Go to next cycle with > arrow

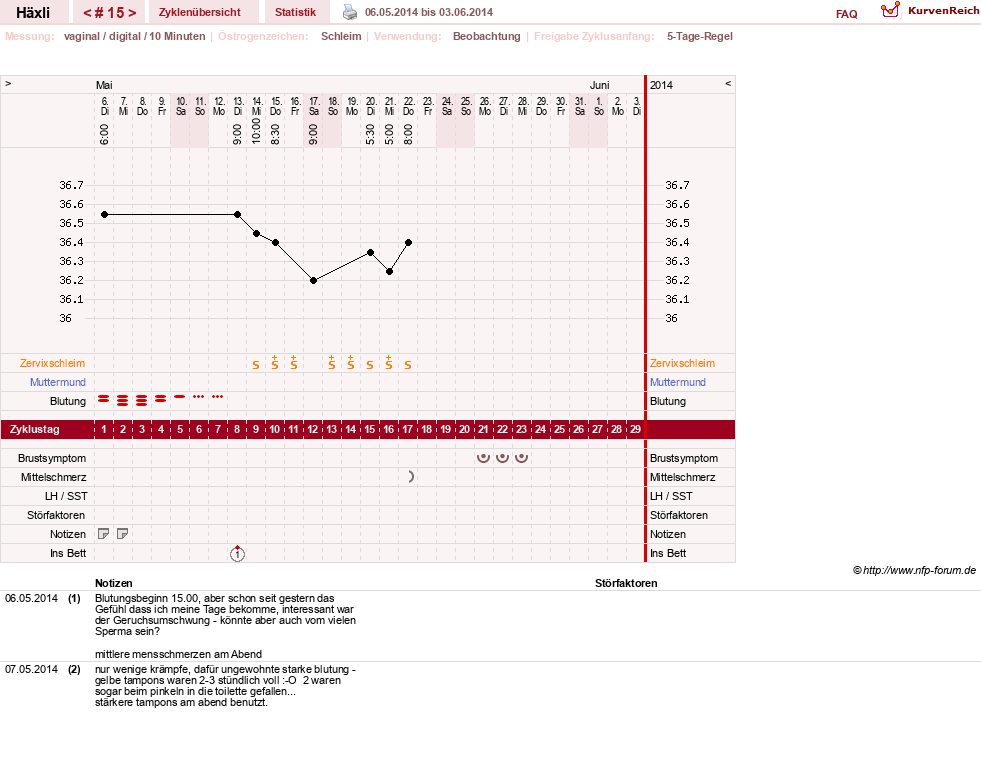click(132, 13)
